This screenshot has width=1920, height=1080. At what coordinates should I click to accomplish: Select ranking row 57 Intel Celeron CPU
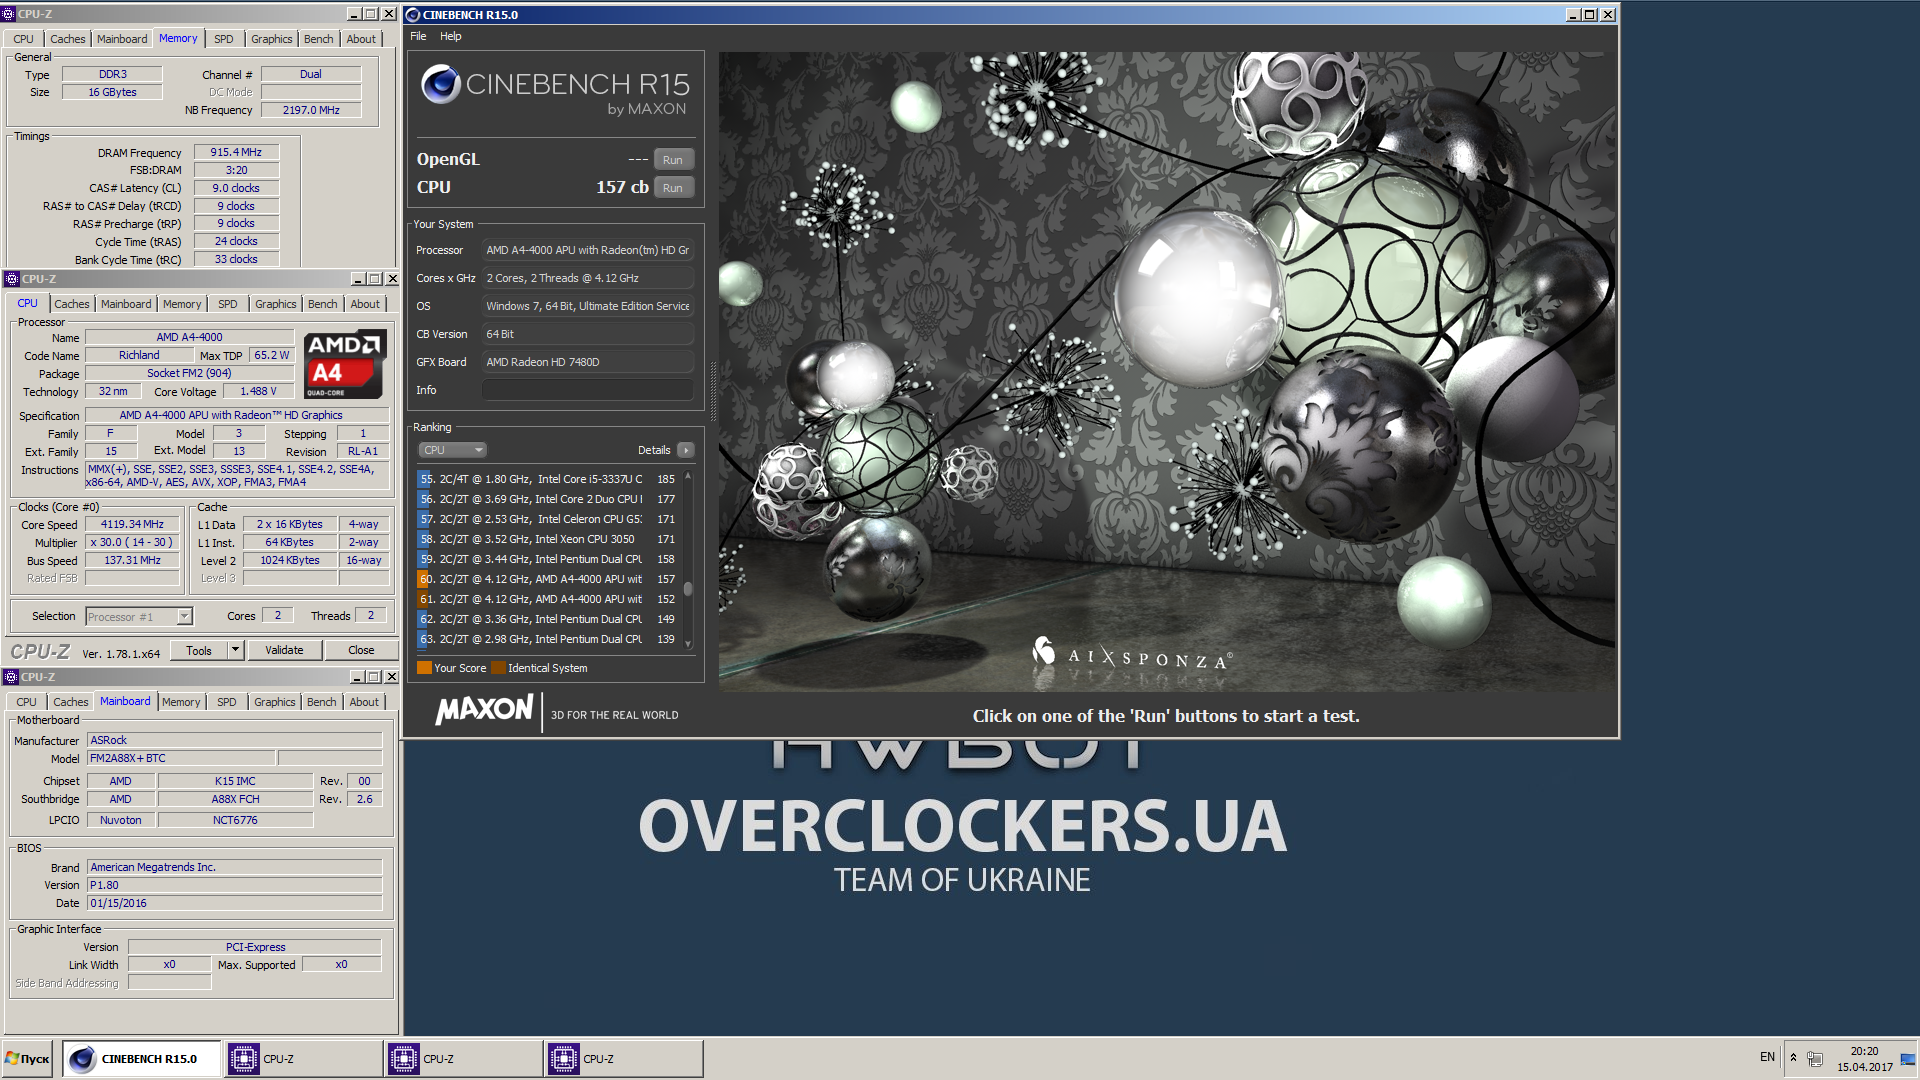(x=548, y=519)
